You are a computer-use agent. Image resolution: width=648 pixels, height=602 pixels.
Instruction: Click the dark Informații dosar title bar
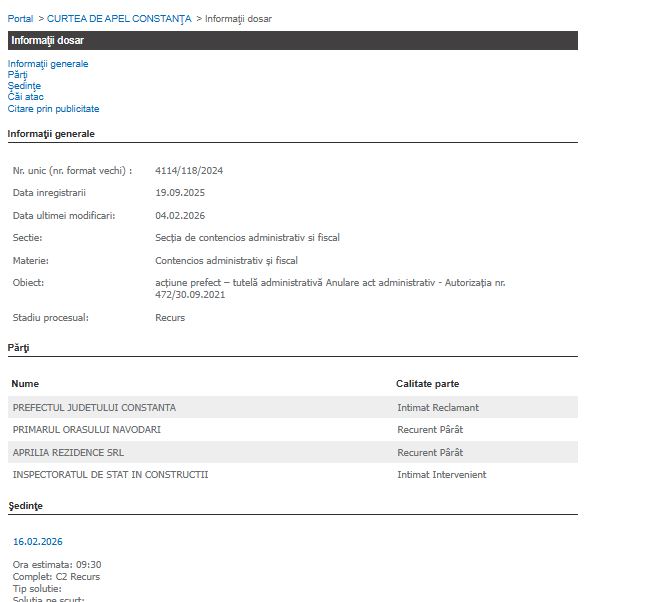292,41
